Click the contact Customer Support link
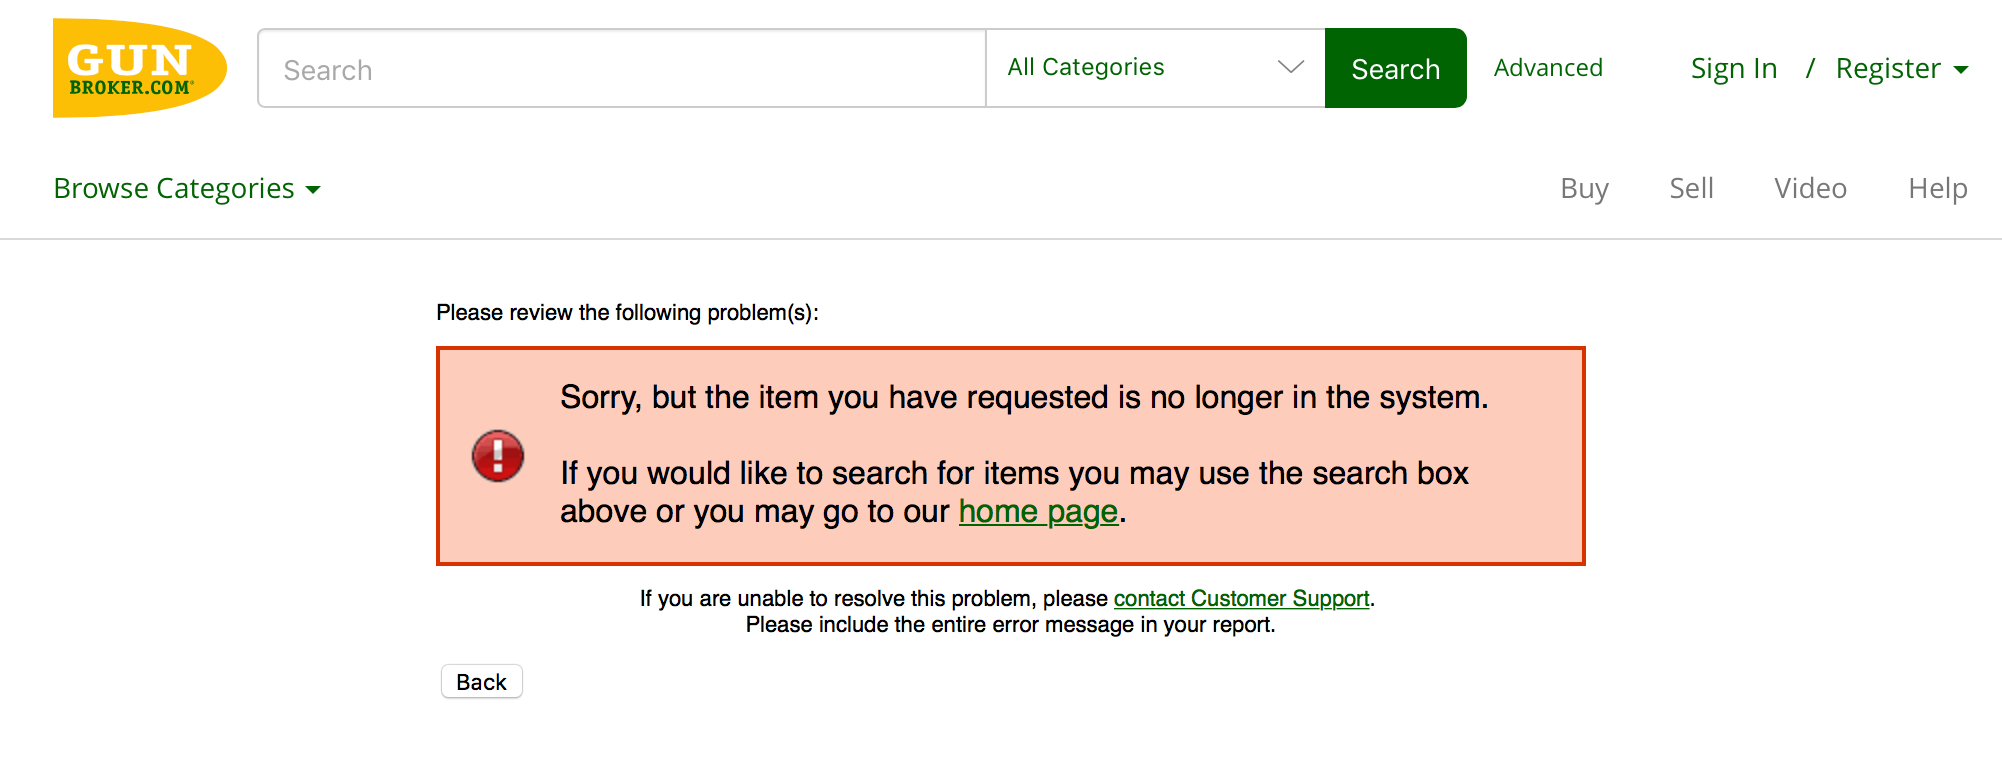 1241,599
